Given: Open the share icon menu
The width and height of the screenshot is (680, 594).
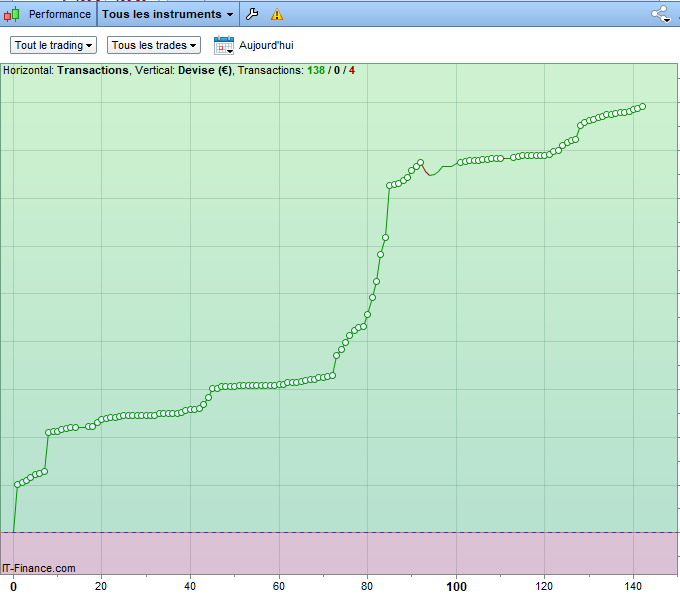Looking at the screenshot, I should tap(661, 14).
